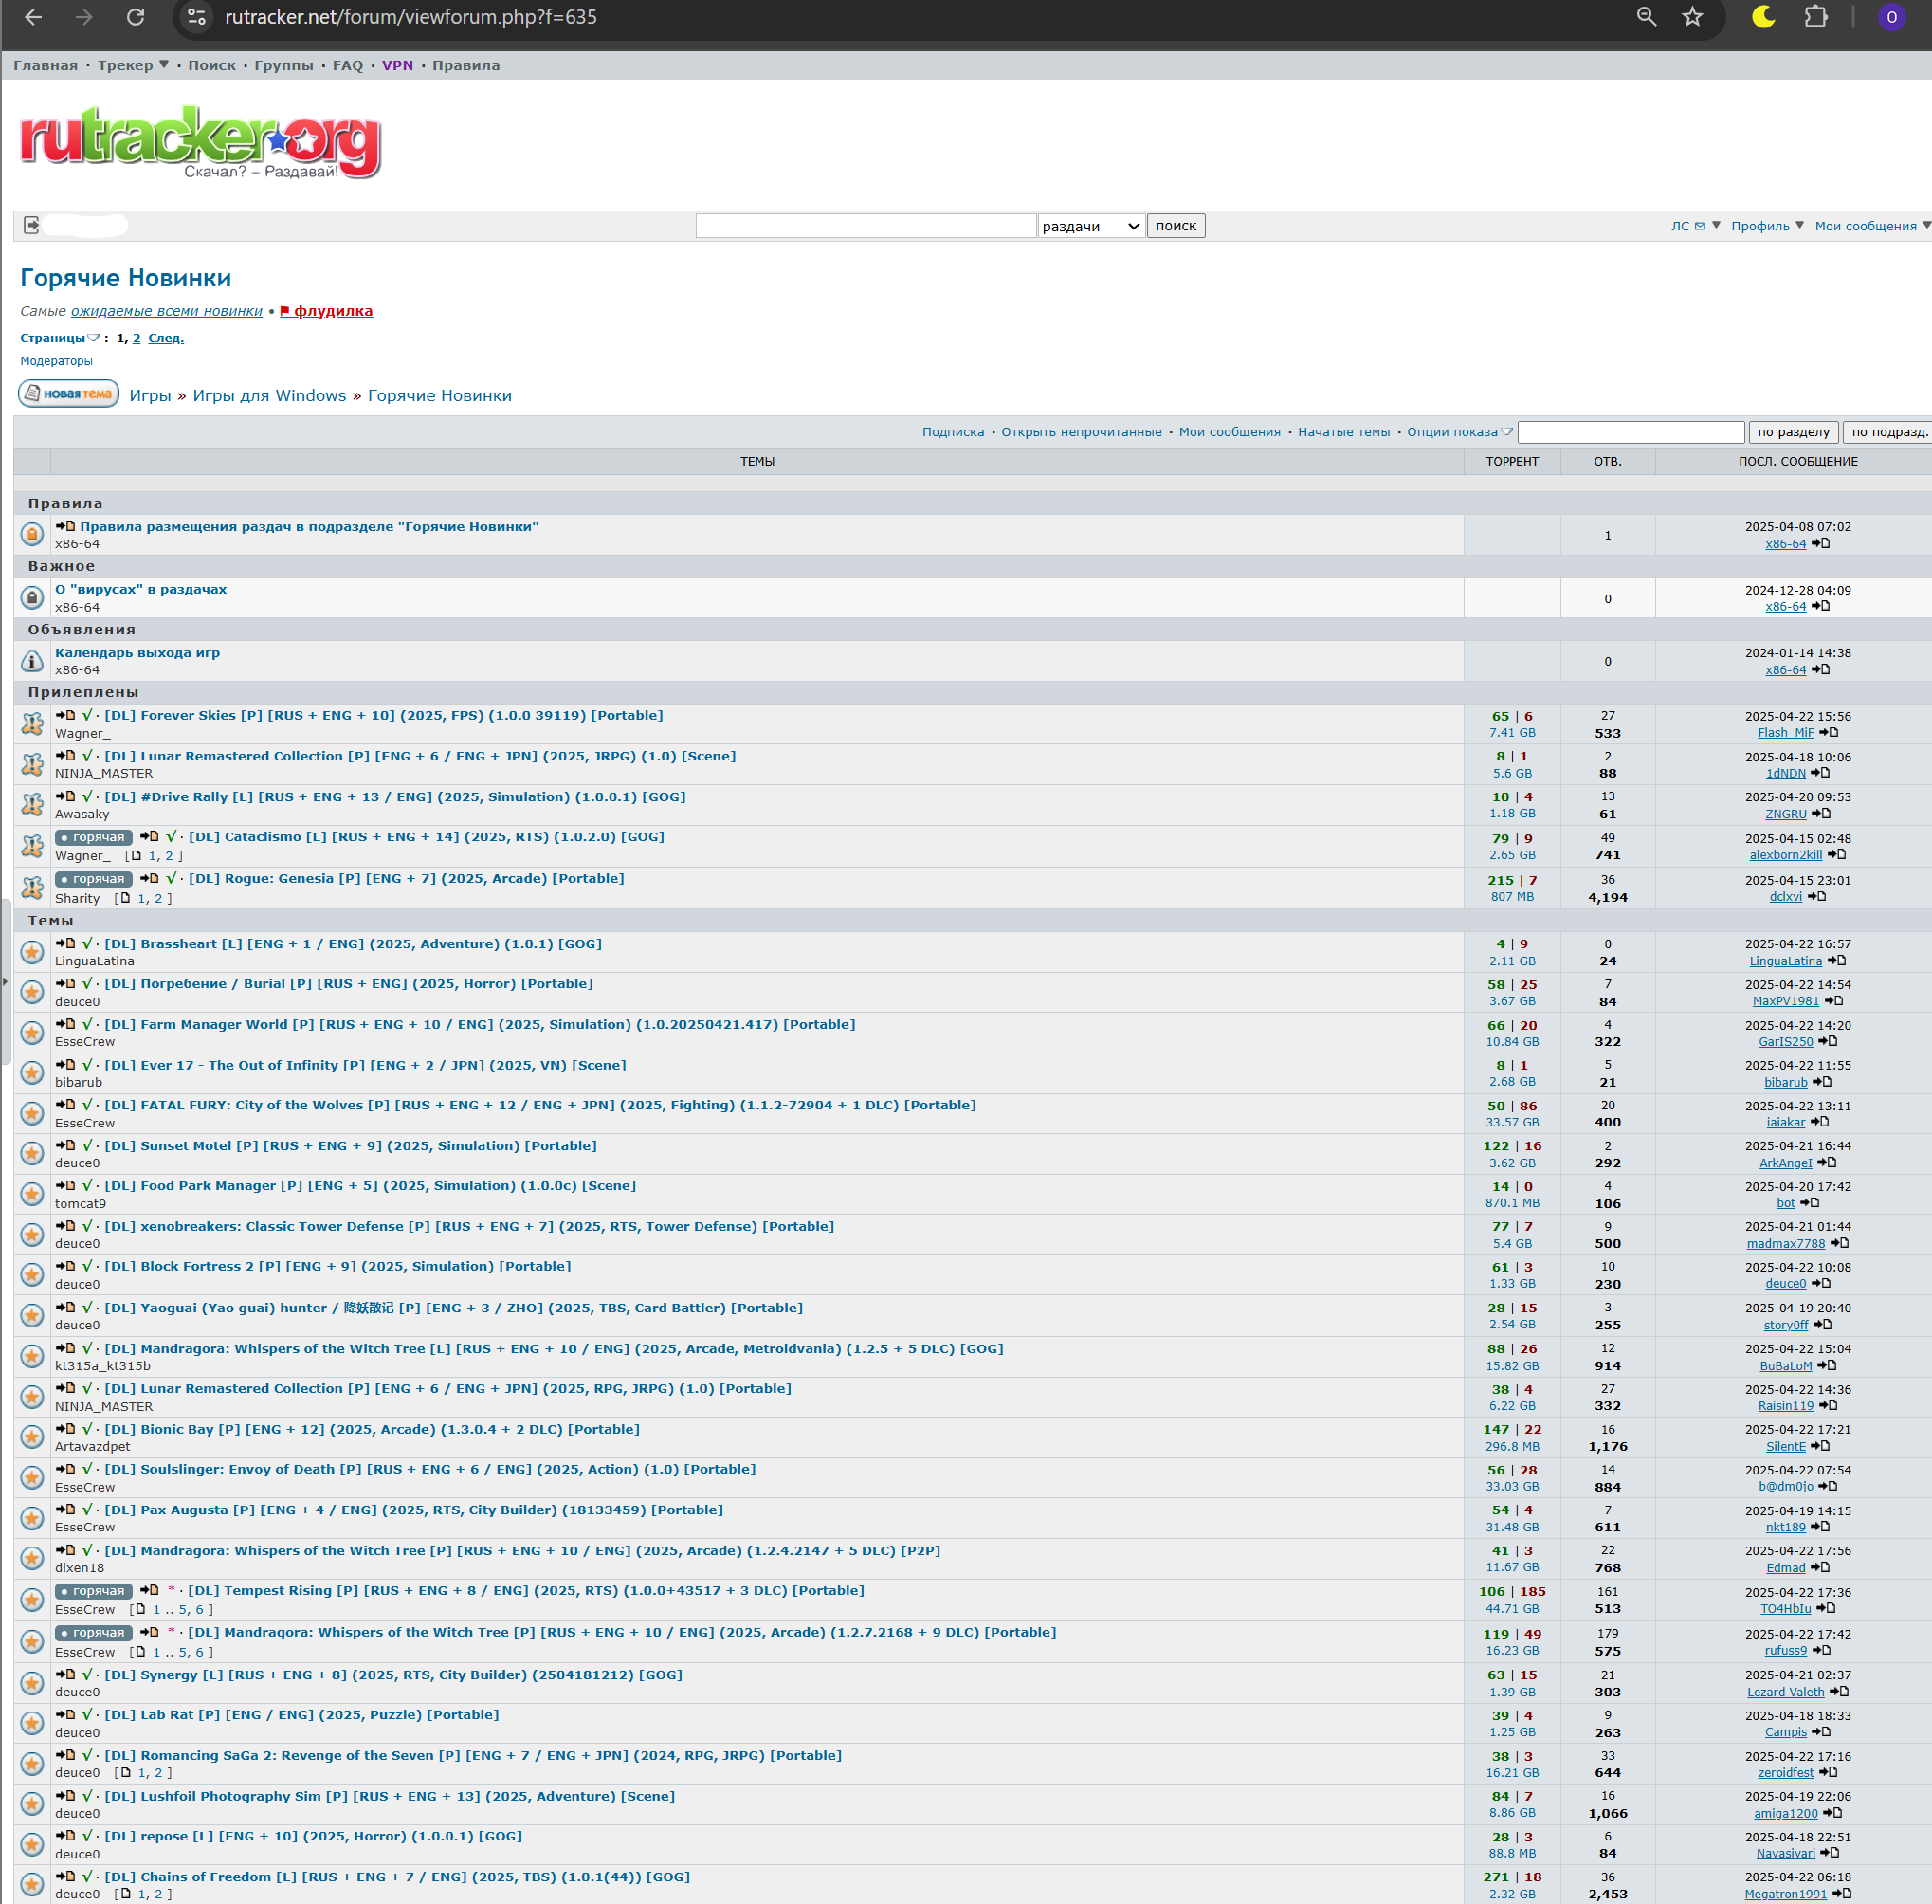Click the logout icon beside the username

(31, 225)
